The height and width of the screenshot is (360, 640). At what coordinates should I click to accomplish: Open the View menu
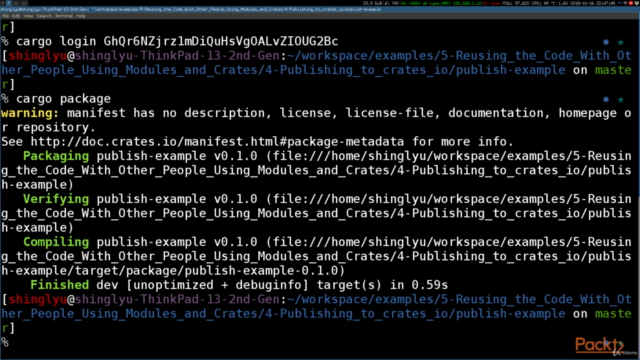click(29, 16)
